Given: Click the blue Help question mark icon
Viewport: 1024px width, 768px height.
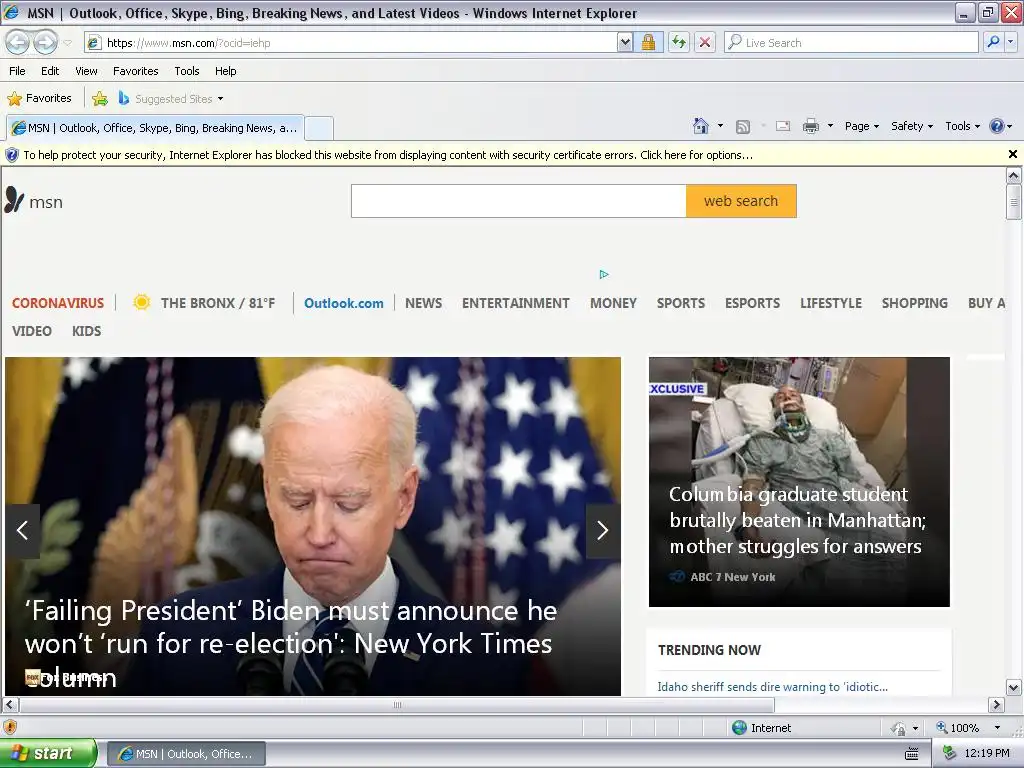Looking at the screenshot, I should (997, 126).
